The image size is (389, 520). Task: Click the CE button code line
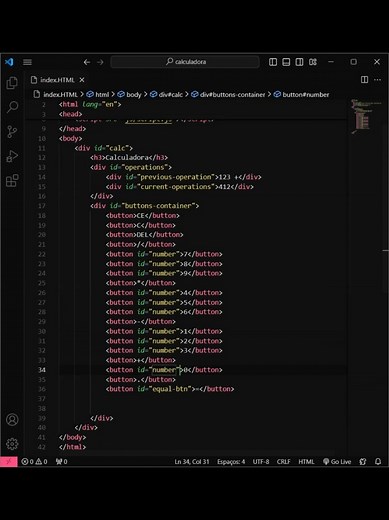point(143,216)
